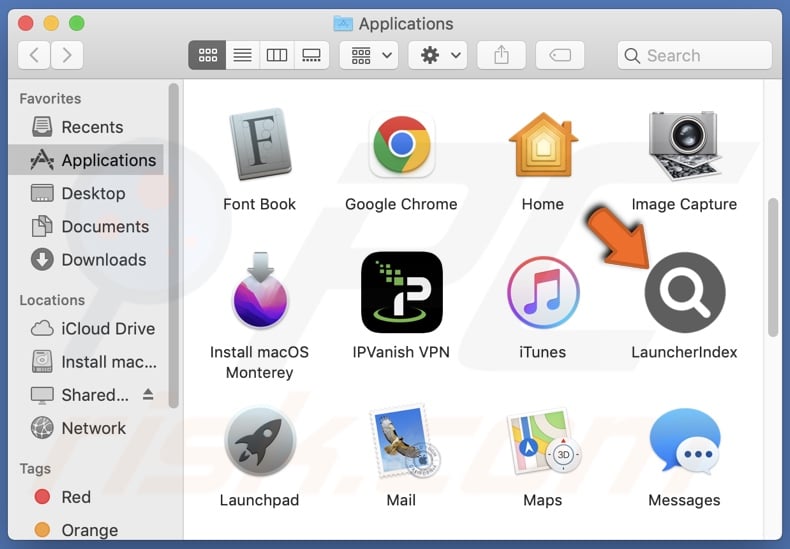Switch to icon view

207,55
